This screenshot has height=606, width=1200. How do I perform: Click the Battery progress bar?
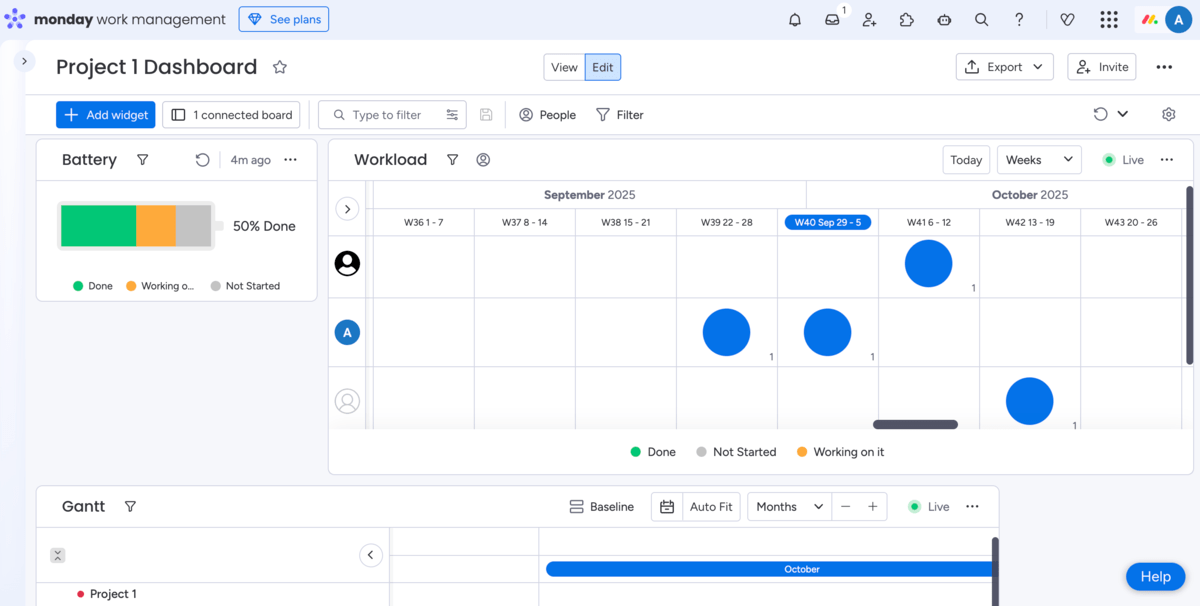tap(136, 225)
